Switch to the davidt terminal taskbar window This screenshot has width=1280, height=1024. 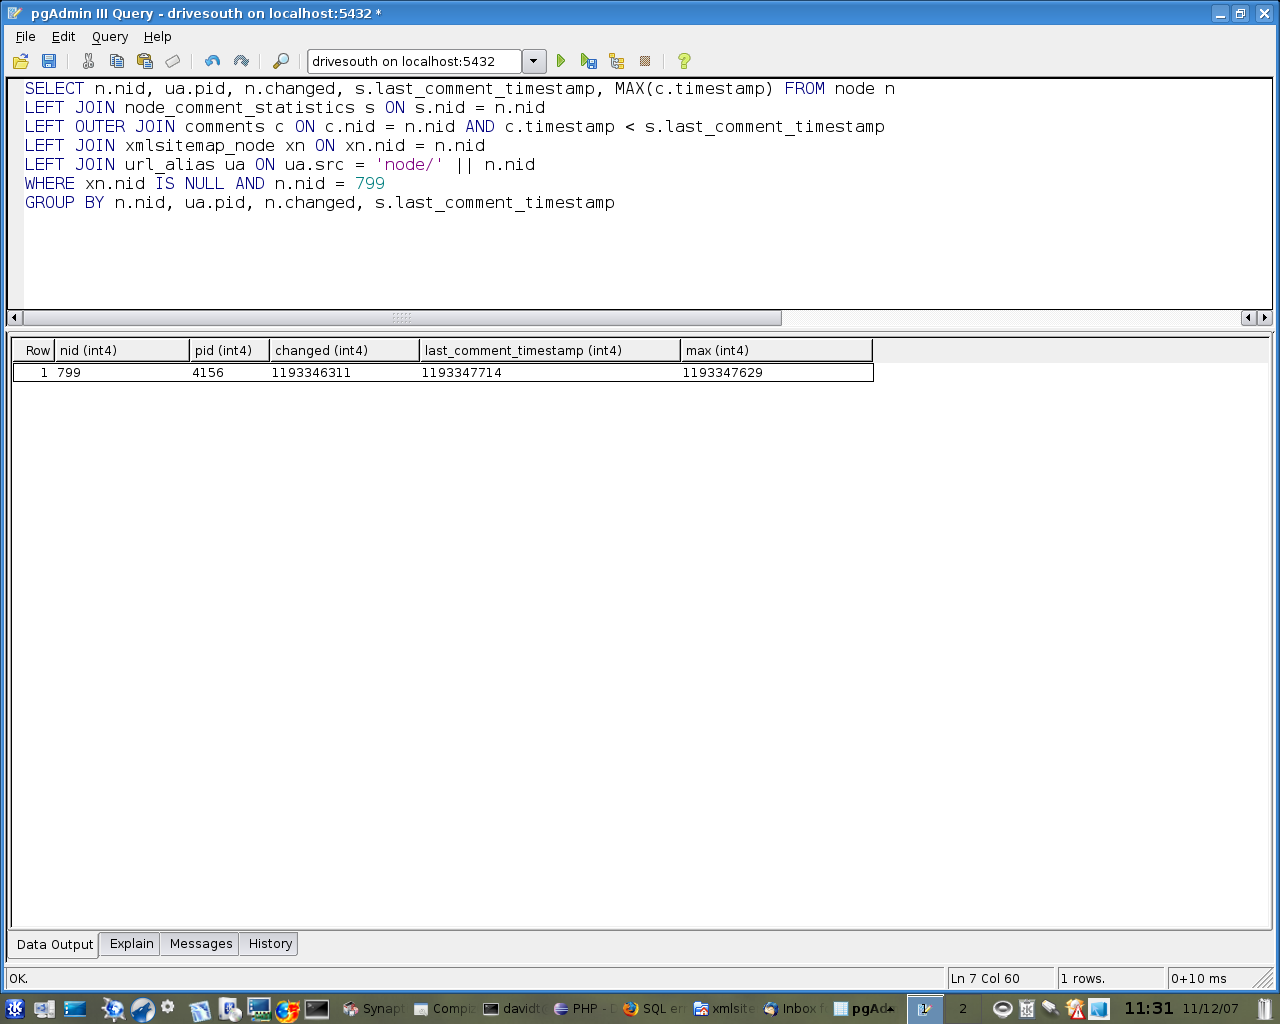coord(513,1009)
